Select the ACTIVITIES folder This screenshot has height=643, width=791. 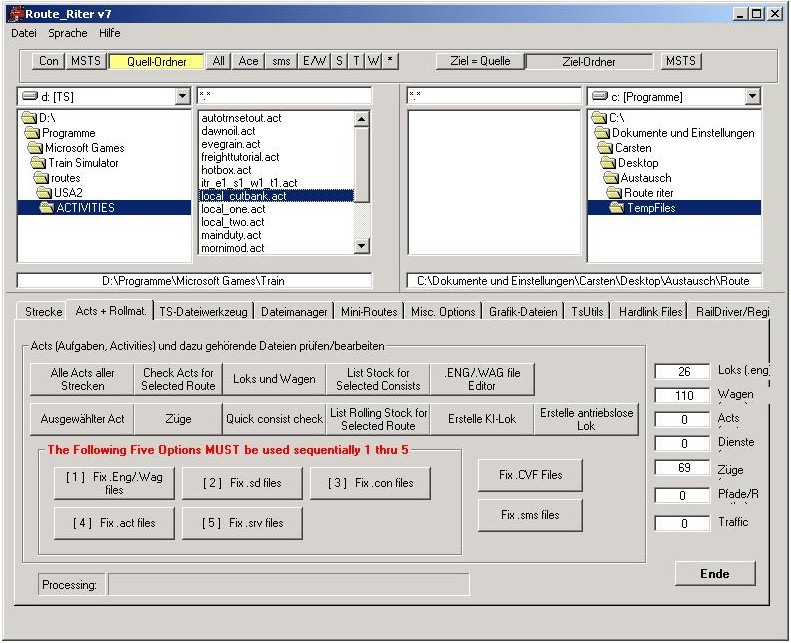coord(104,208)
